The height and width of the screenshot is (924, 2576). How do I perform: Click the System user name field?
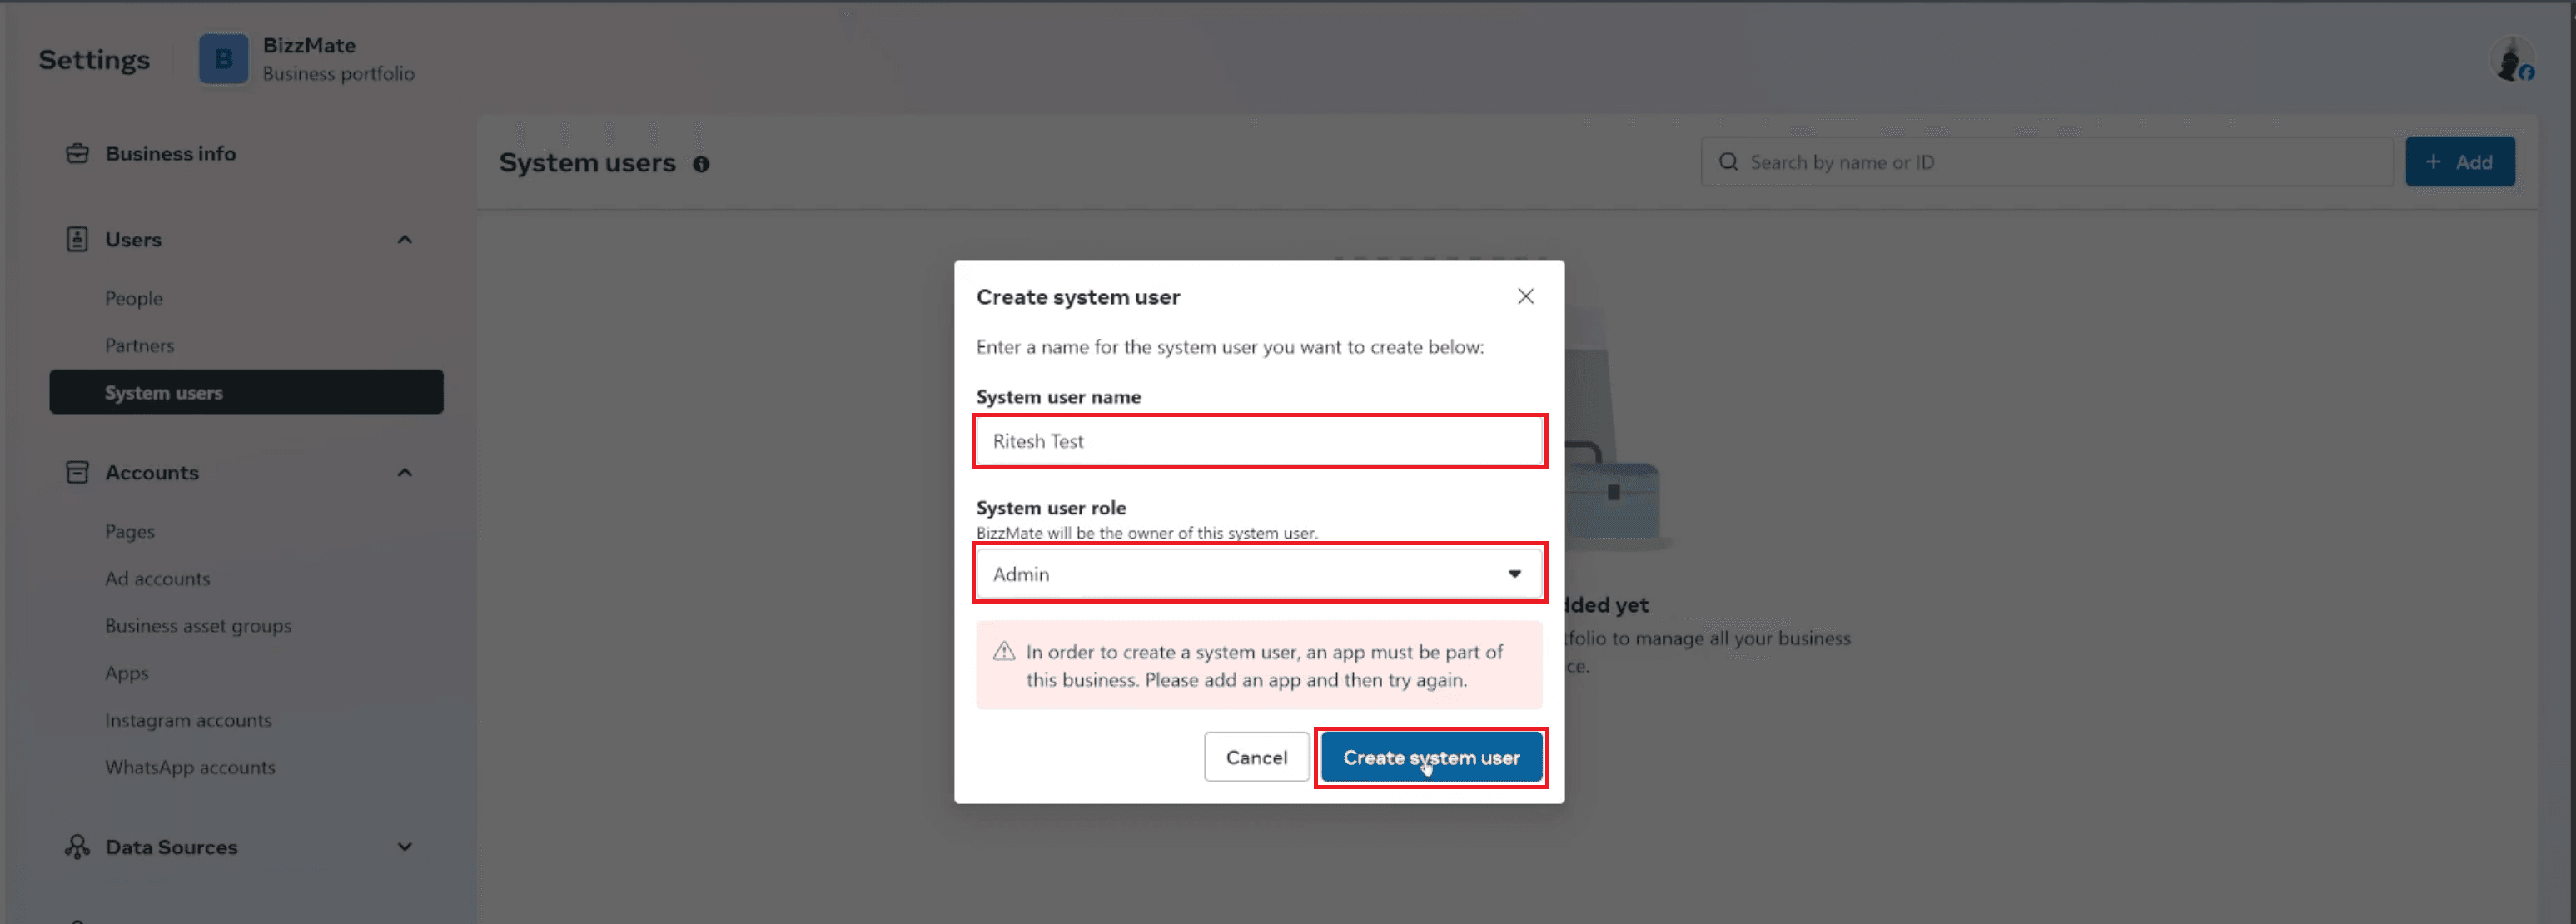pos(1258,441)
